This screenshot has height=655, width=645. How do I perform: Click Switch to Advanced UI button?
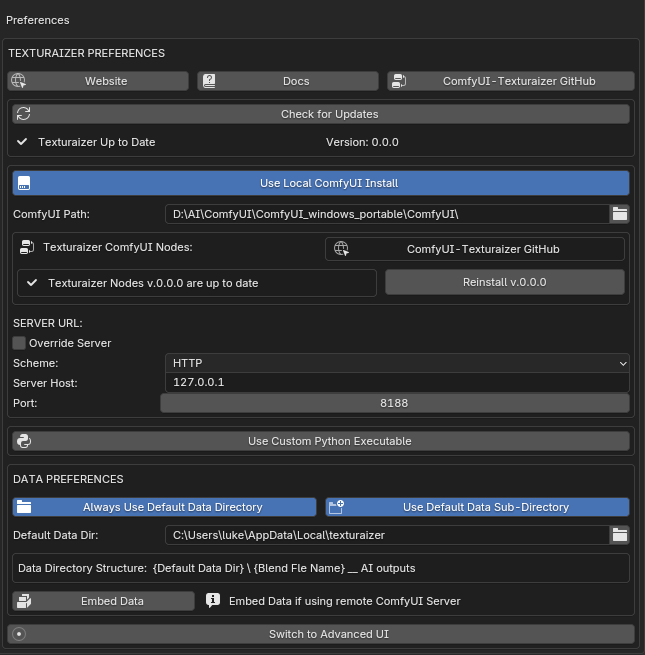point(321,634)
